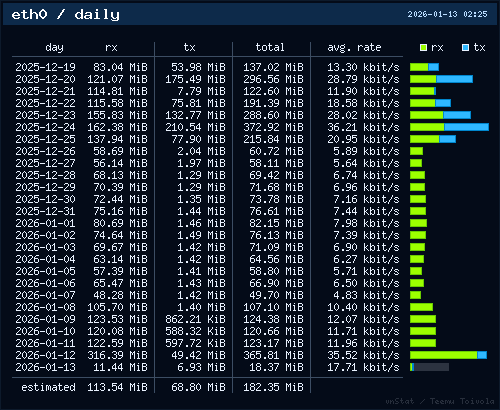Click the green rx legend swatch
The width and height of the screenshot is (500, 410).
pos(423,48)
